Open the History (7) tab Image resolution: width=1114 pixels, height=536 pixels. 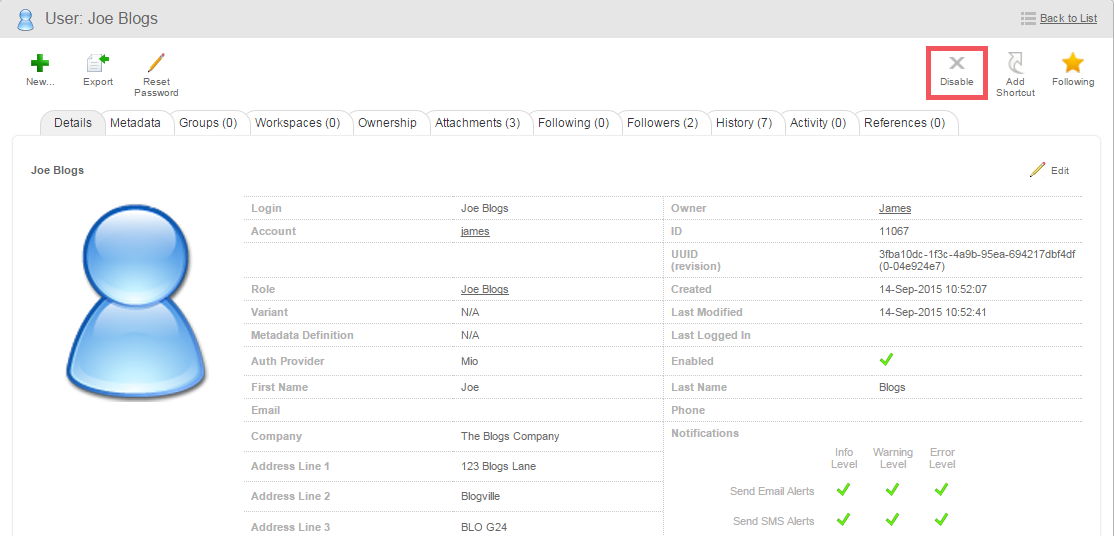[743, 123]
